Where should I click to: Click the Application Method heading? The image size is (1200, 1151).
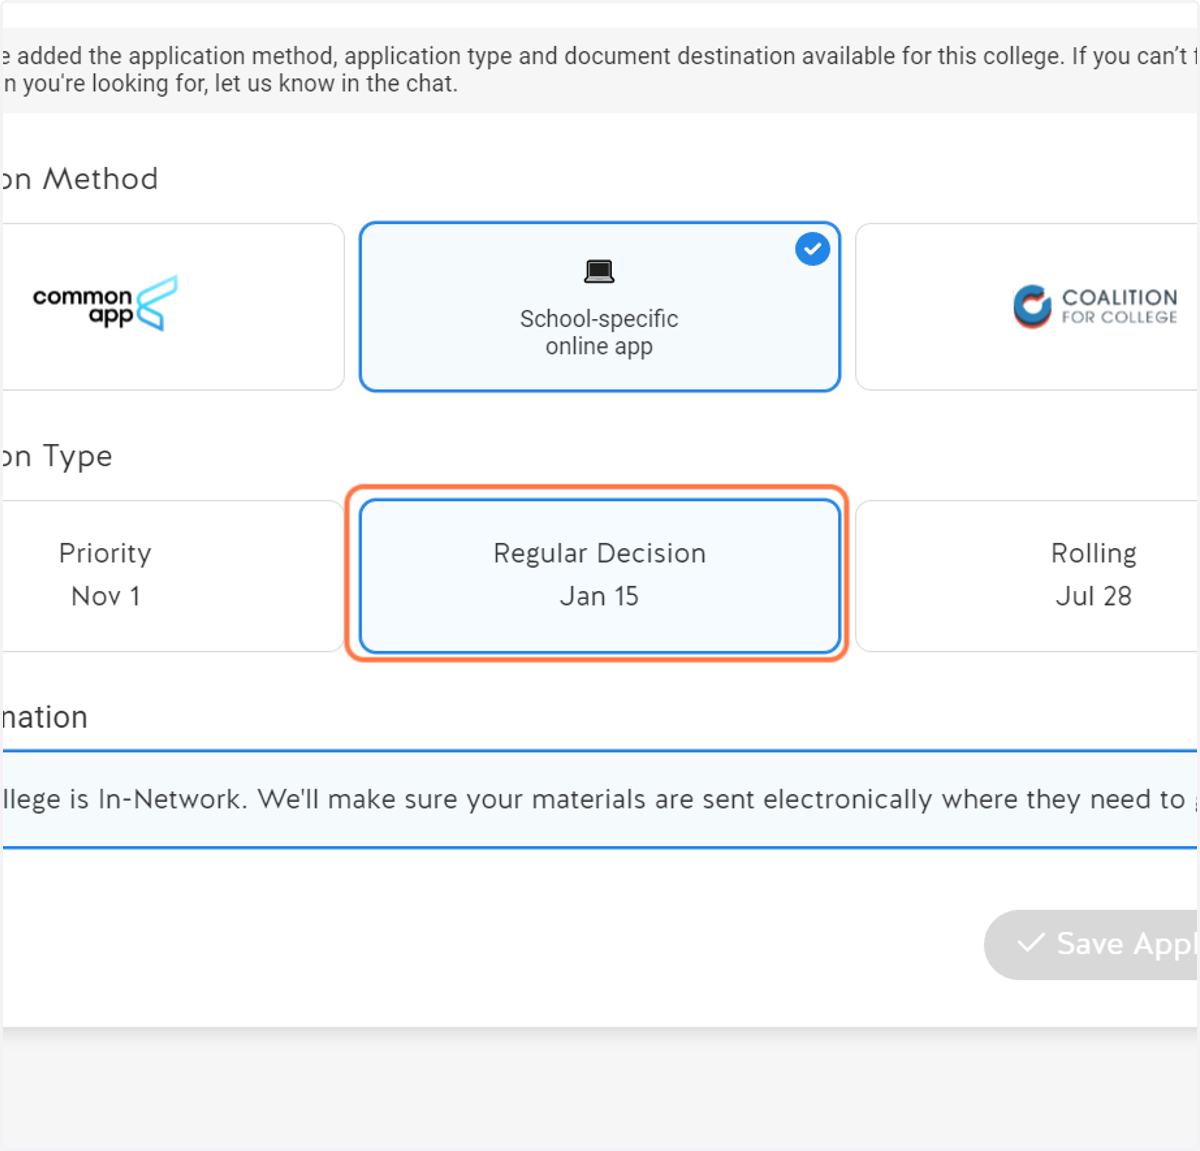coord(79,179)
